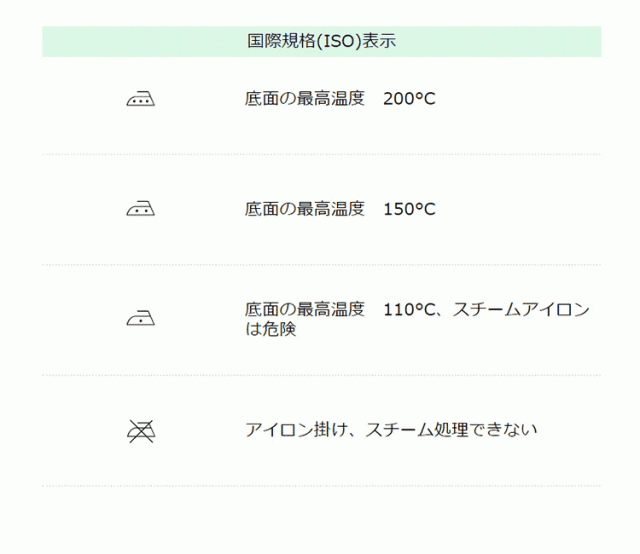Click the 150°C temperature value
The width and height of the screenshot is (640, 554).
(409, 209)
